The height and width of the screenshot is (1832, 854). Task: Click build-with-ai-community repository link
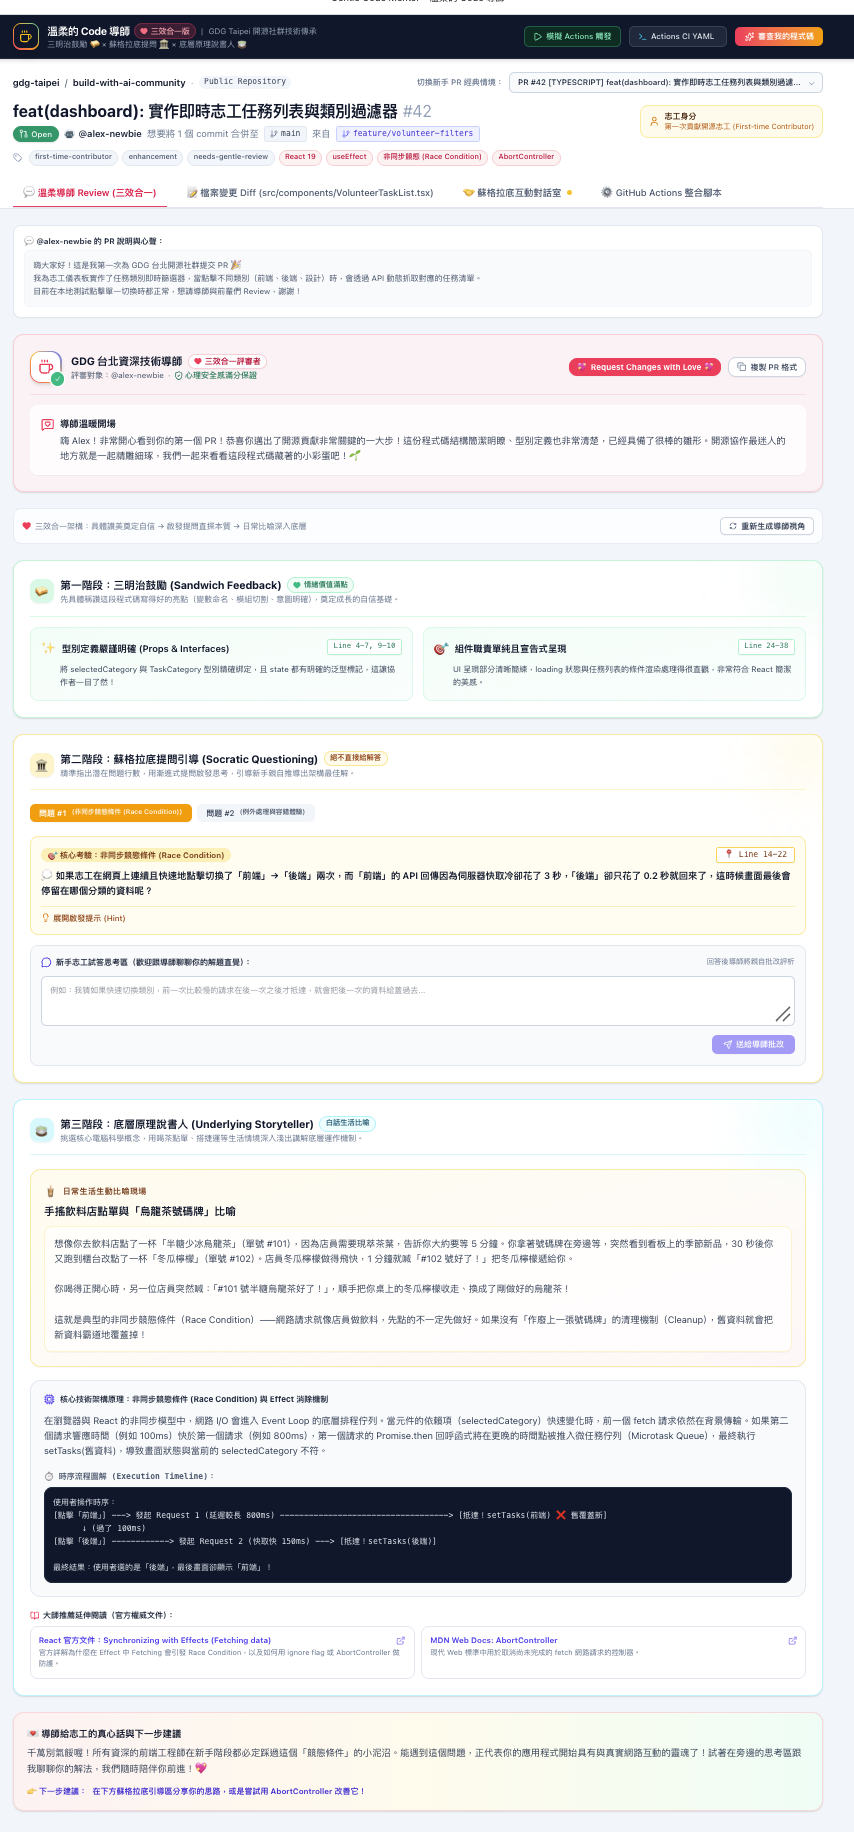[129, 83]
